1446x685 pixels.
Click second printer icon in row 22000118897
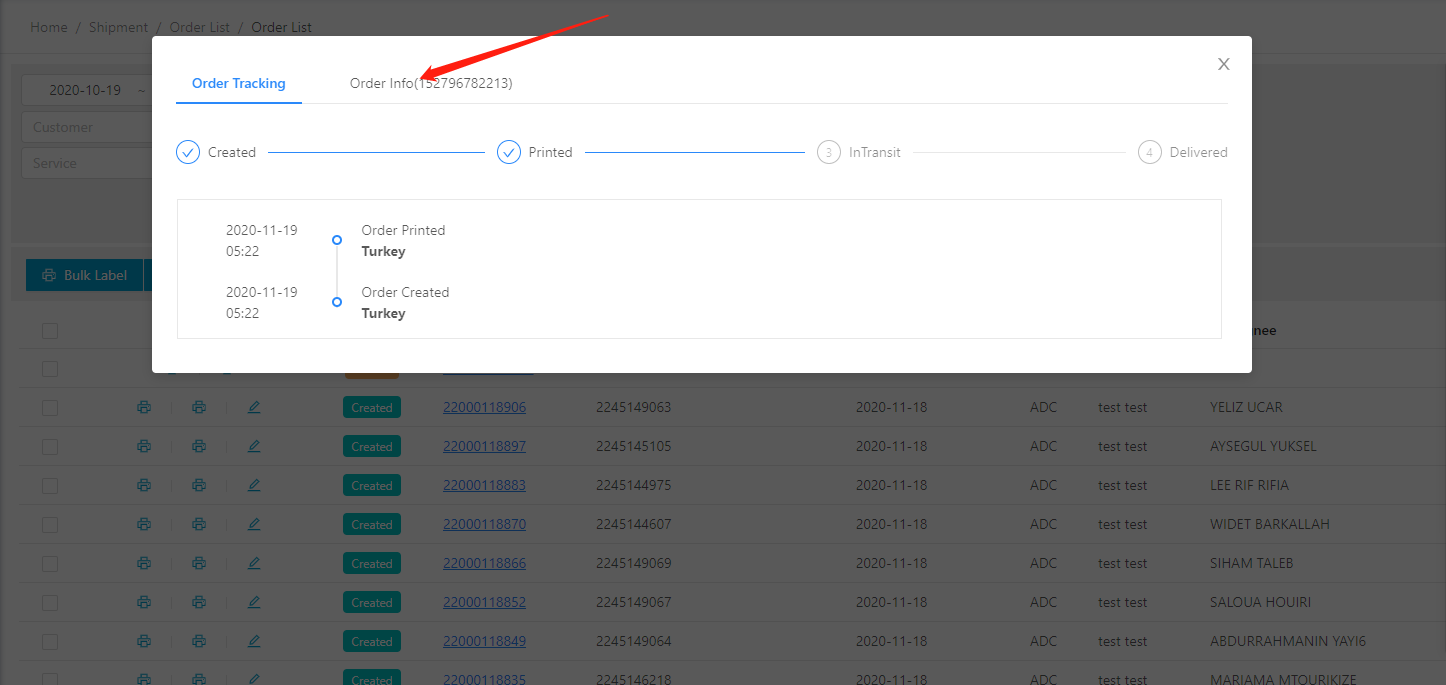[199, 446]
